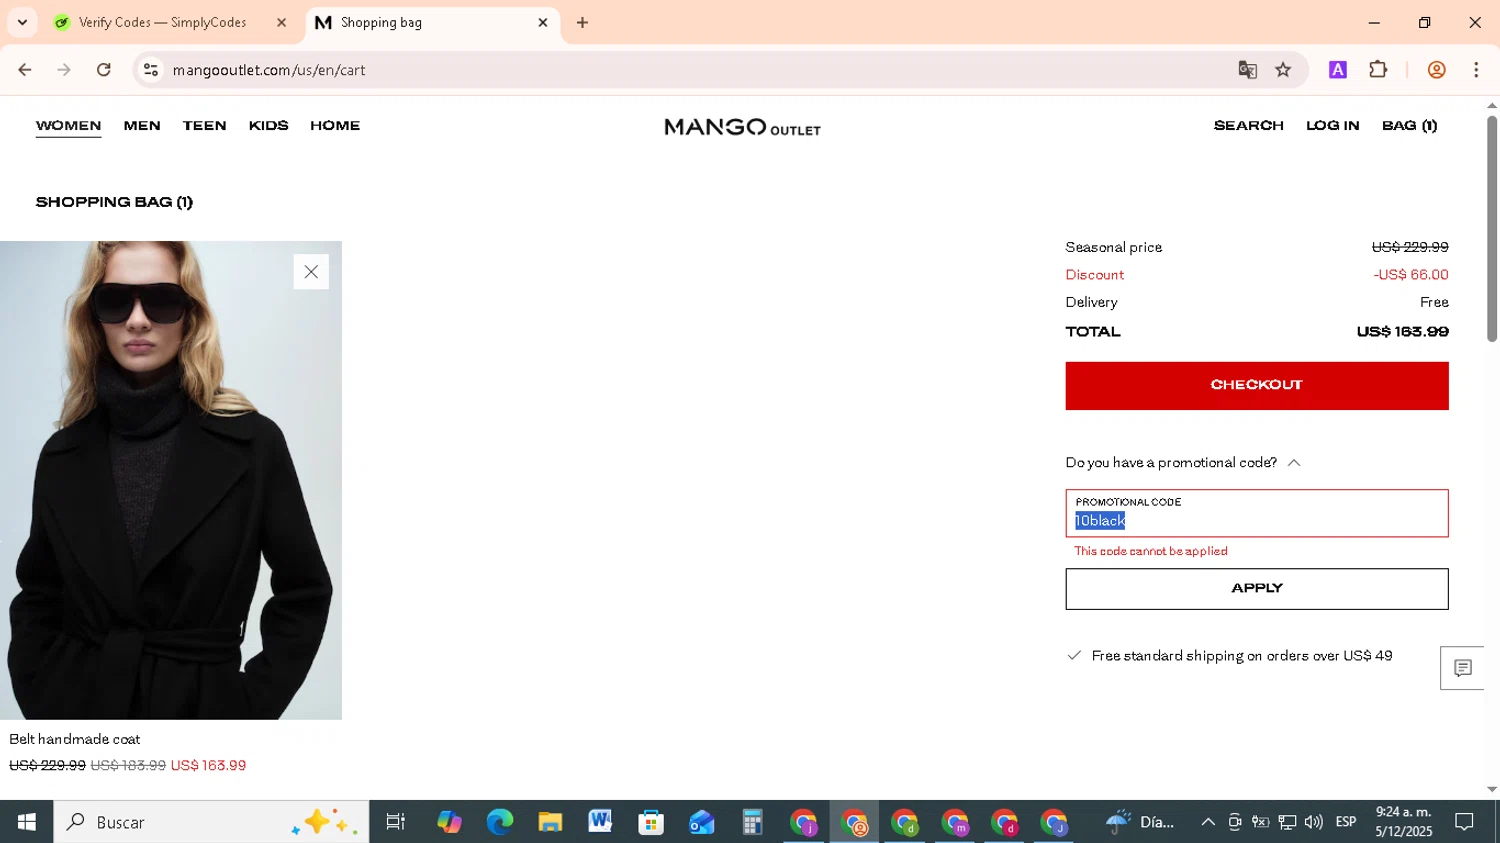The image size is (1500, 843).
Task: Open File Explorer from taskbar
Action: click(x=550, y=822)
